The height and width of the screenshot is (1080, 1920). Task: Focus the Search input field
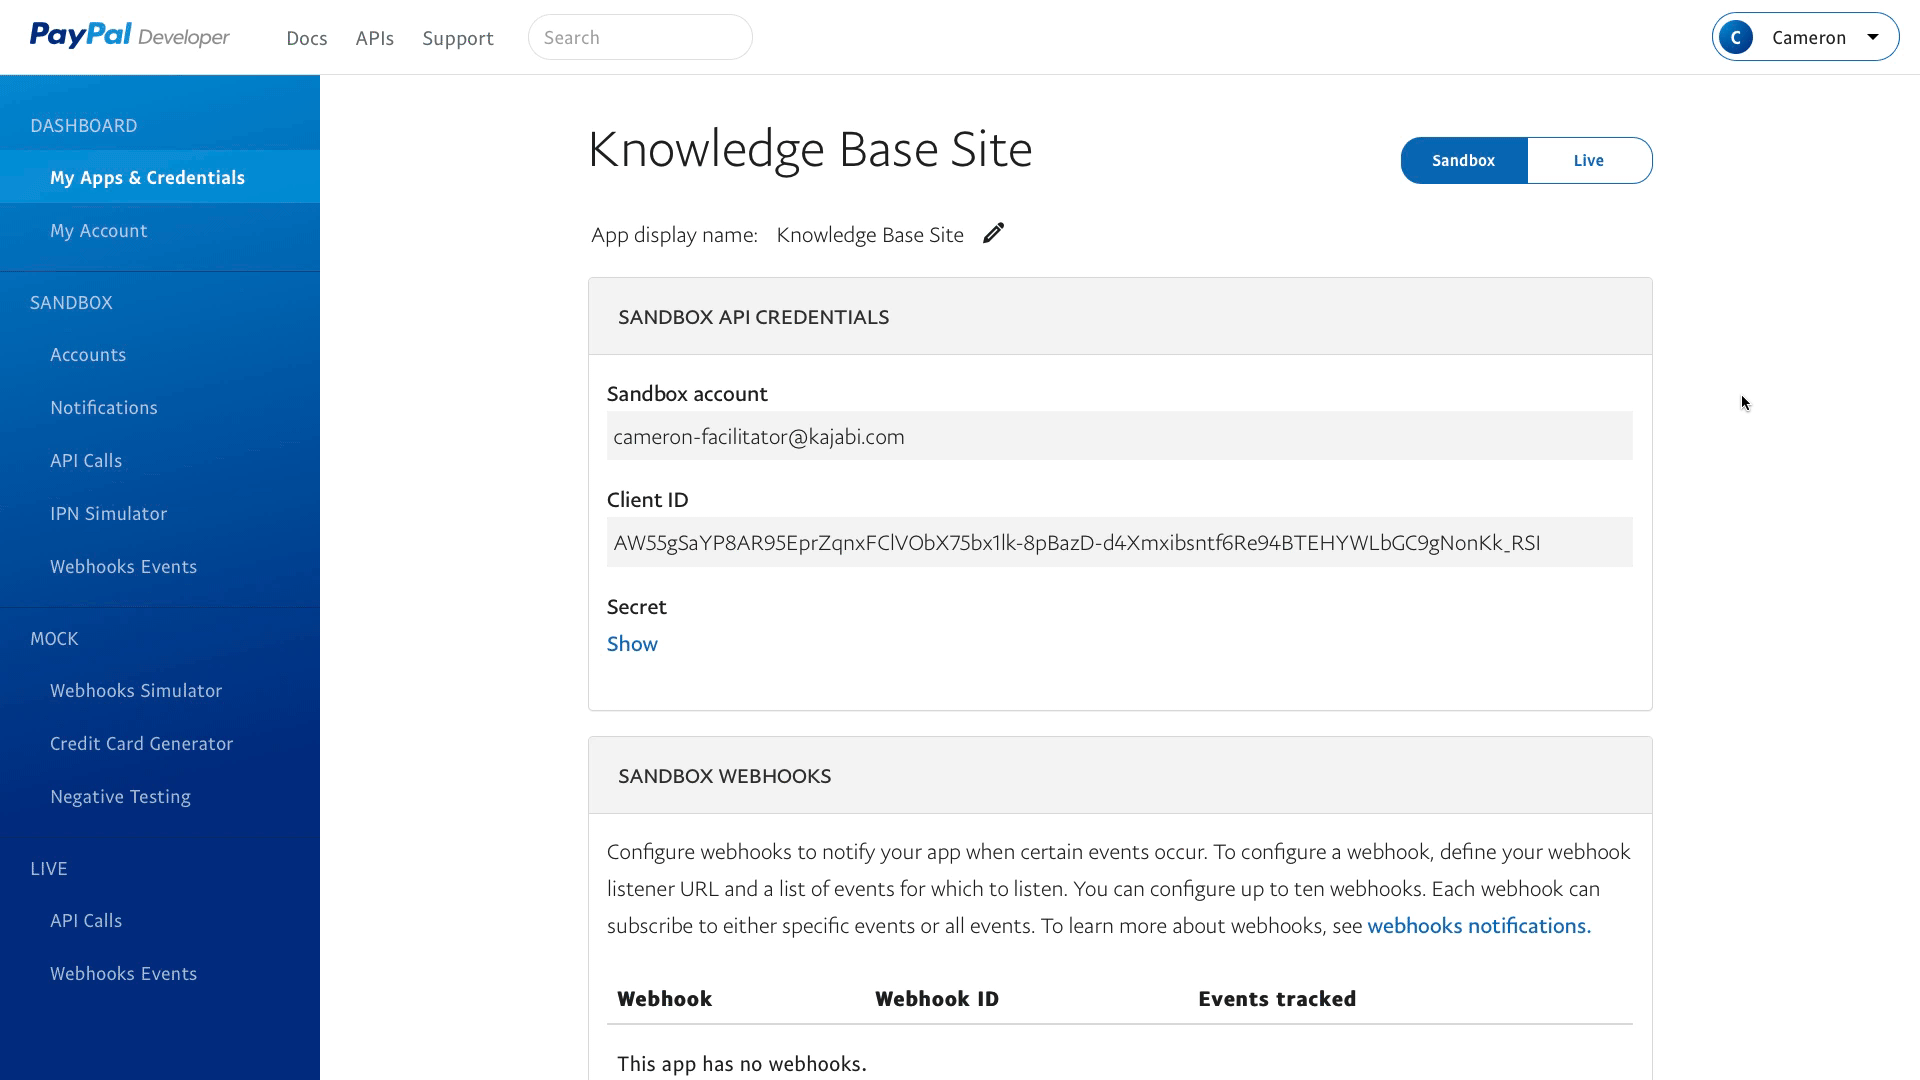(640, 37)
